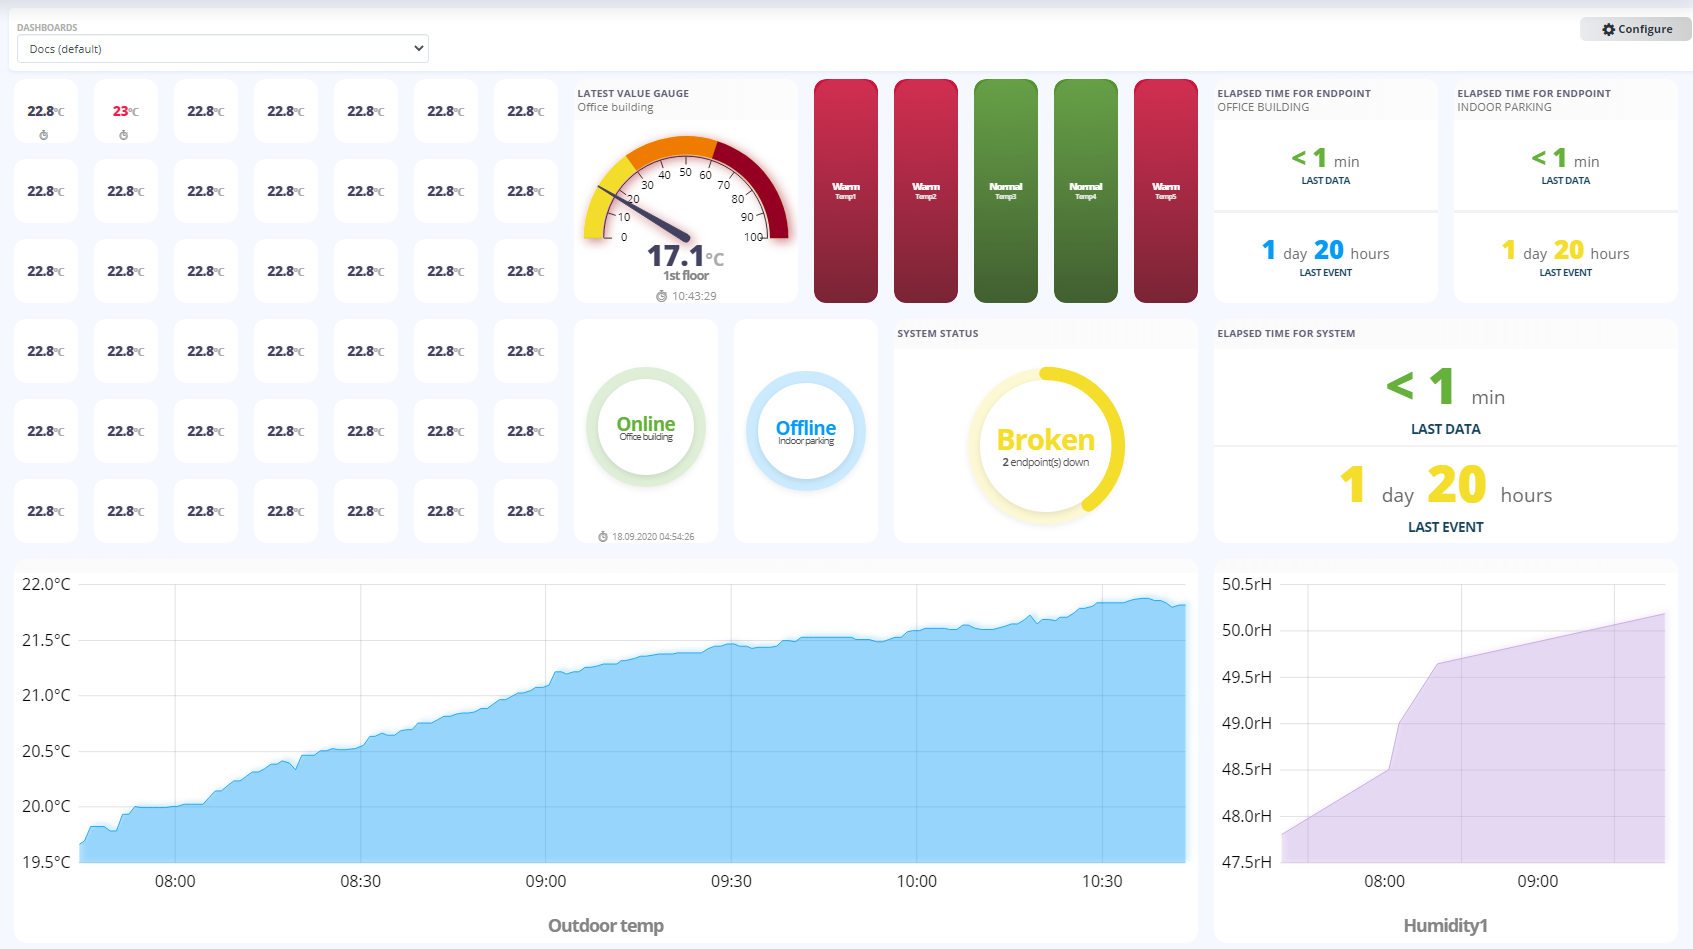
Task: Click the clock icon beside 10:43:29 timestamp
Action: (661, 296)
